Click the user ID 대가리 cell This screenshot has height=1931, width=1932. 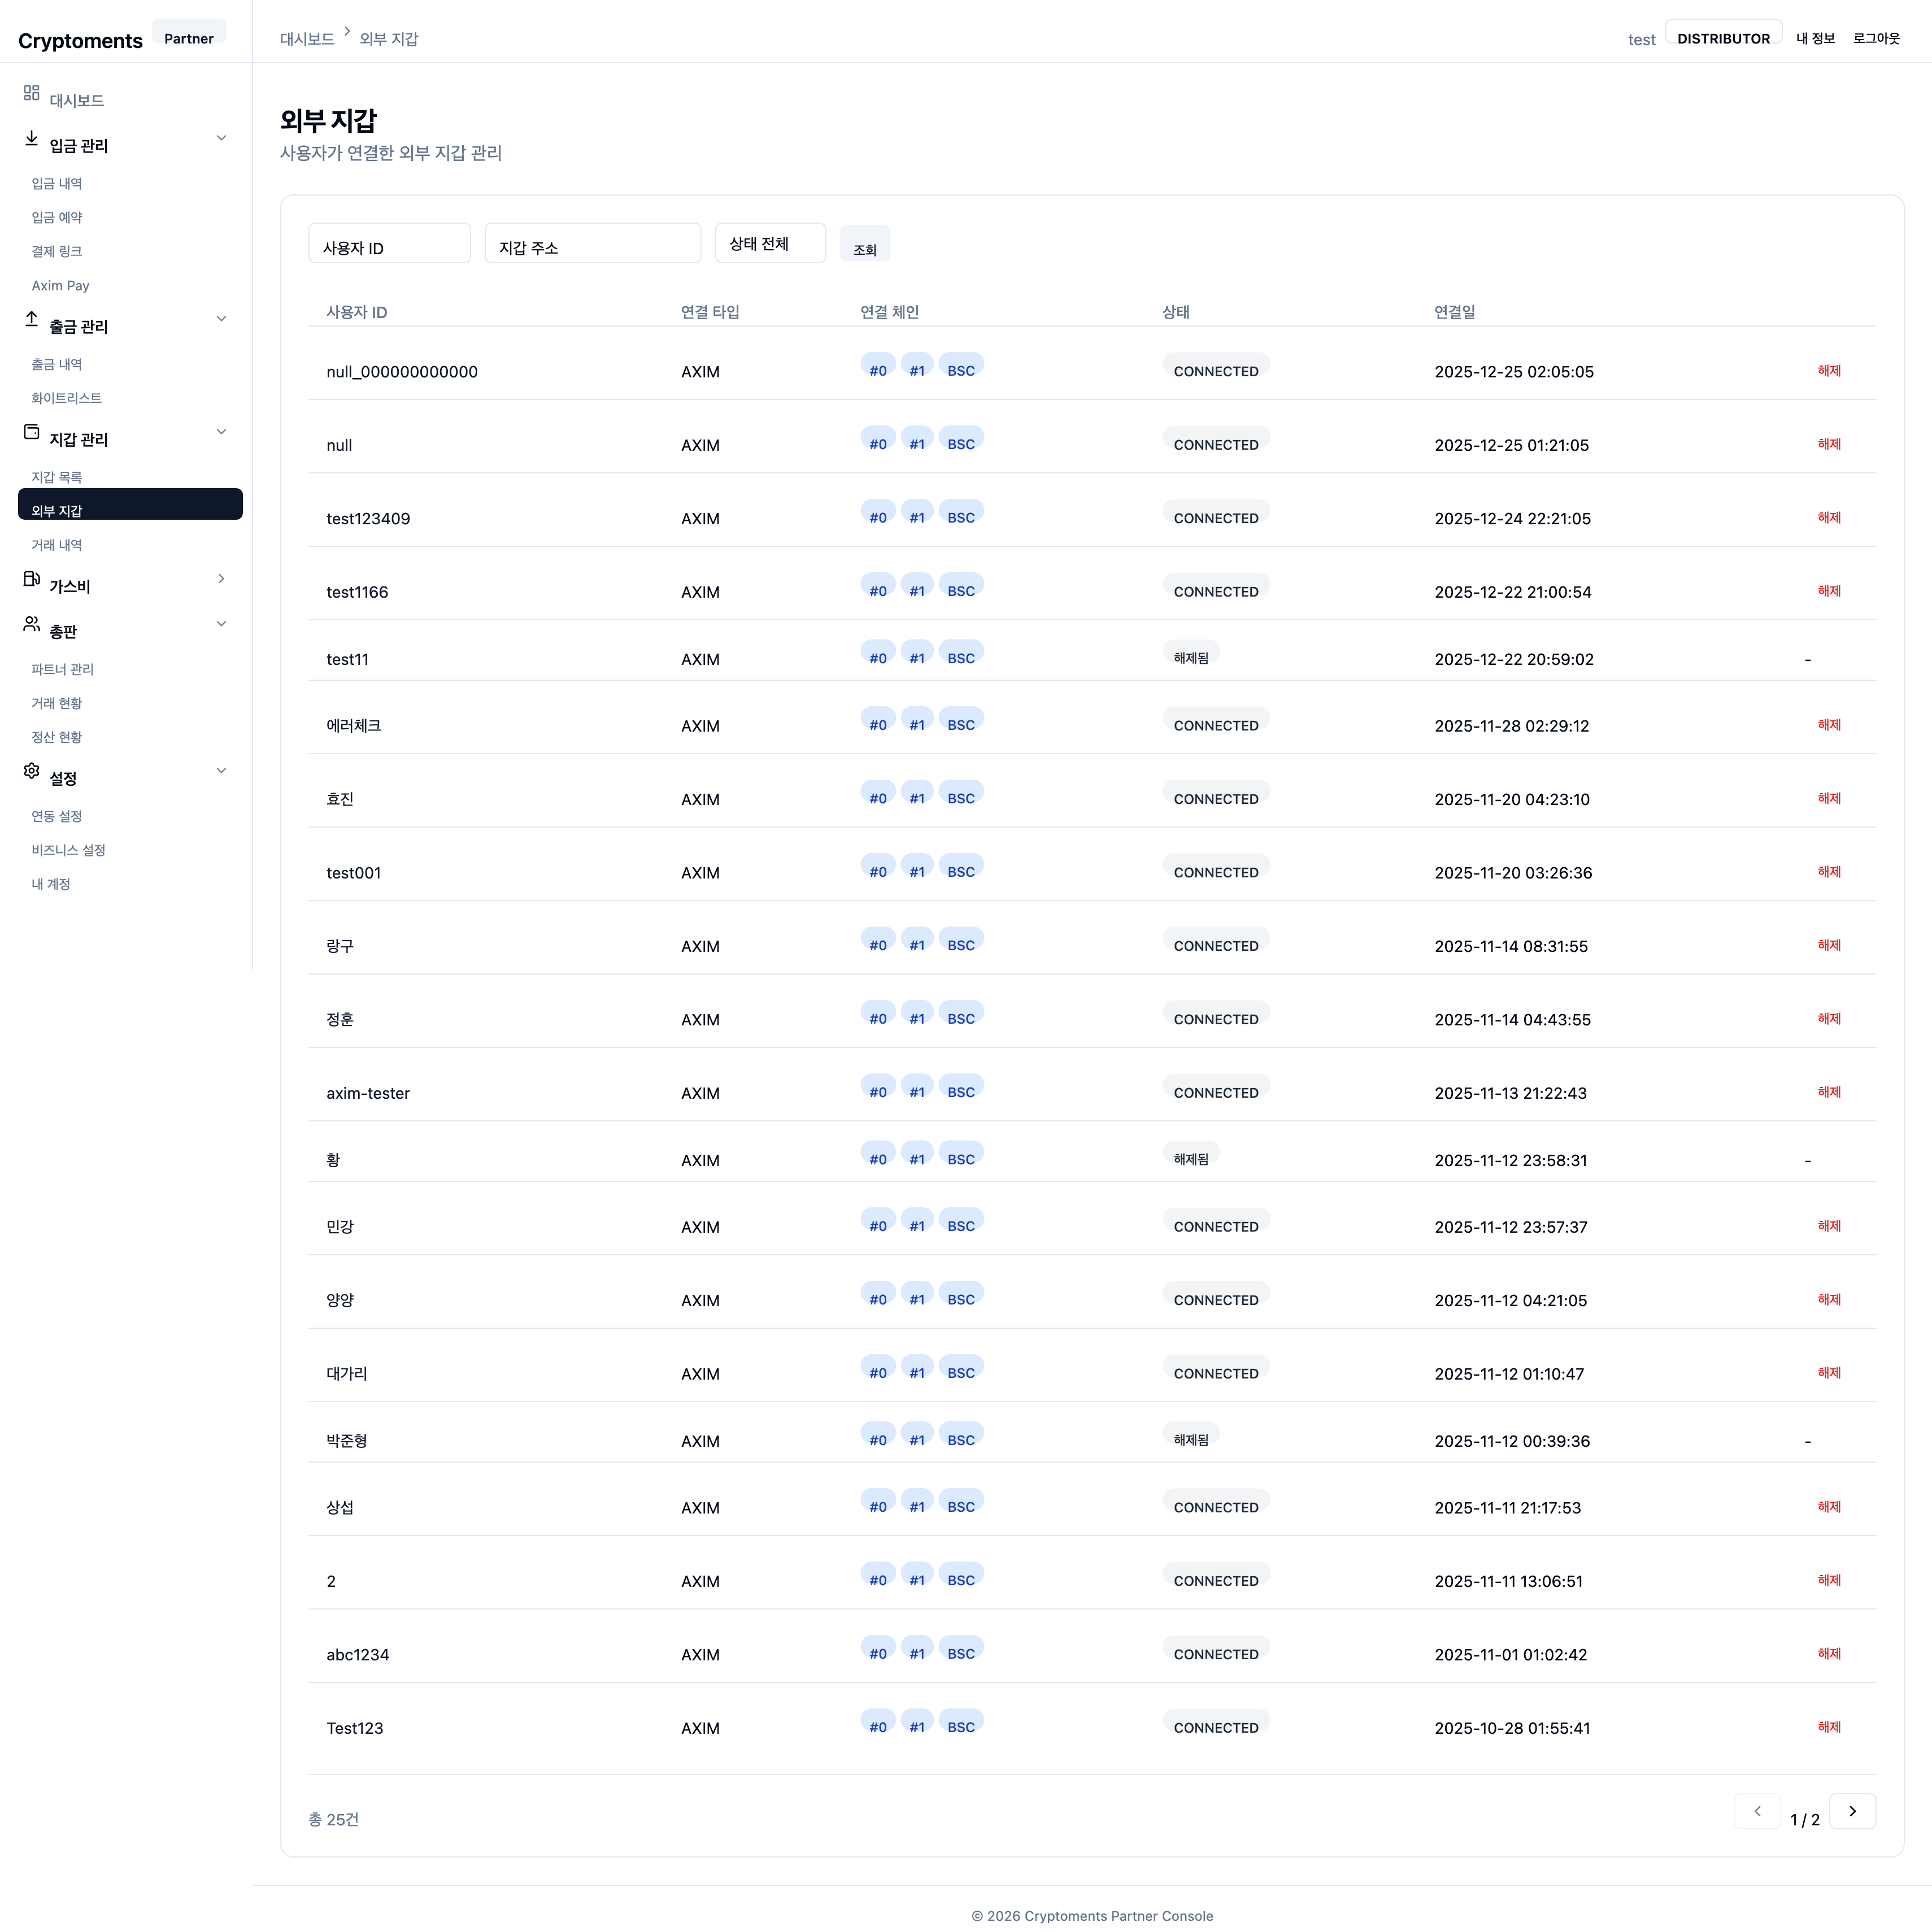[x=347, y=1374]
